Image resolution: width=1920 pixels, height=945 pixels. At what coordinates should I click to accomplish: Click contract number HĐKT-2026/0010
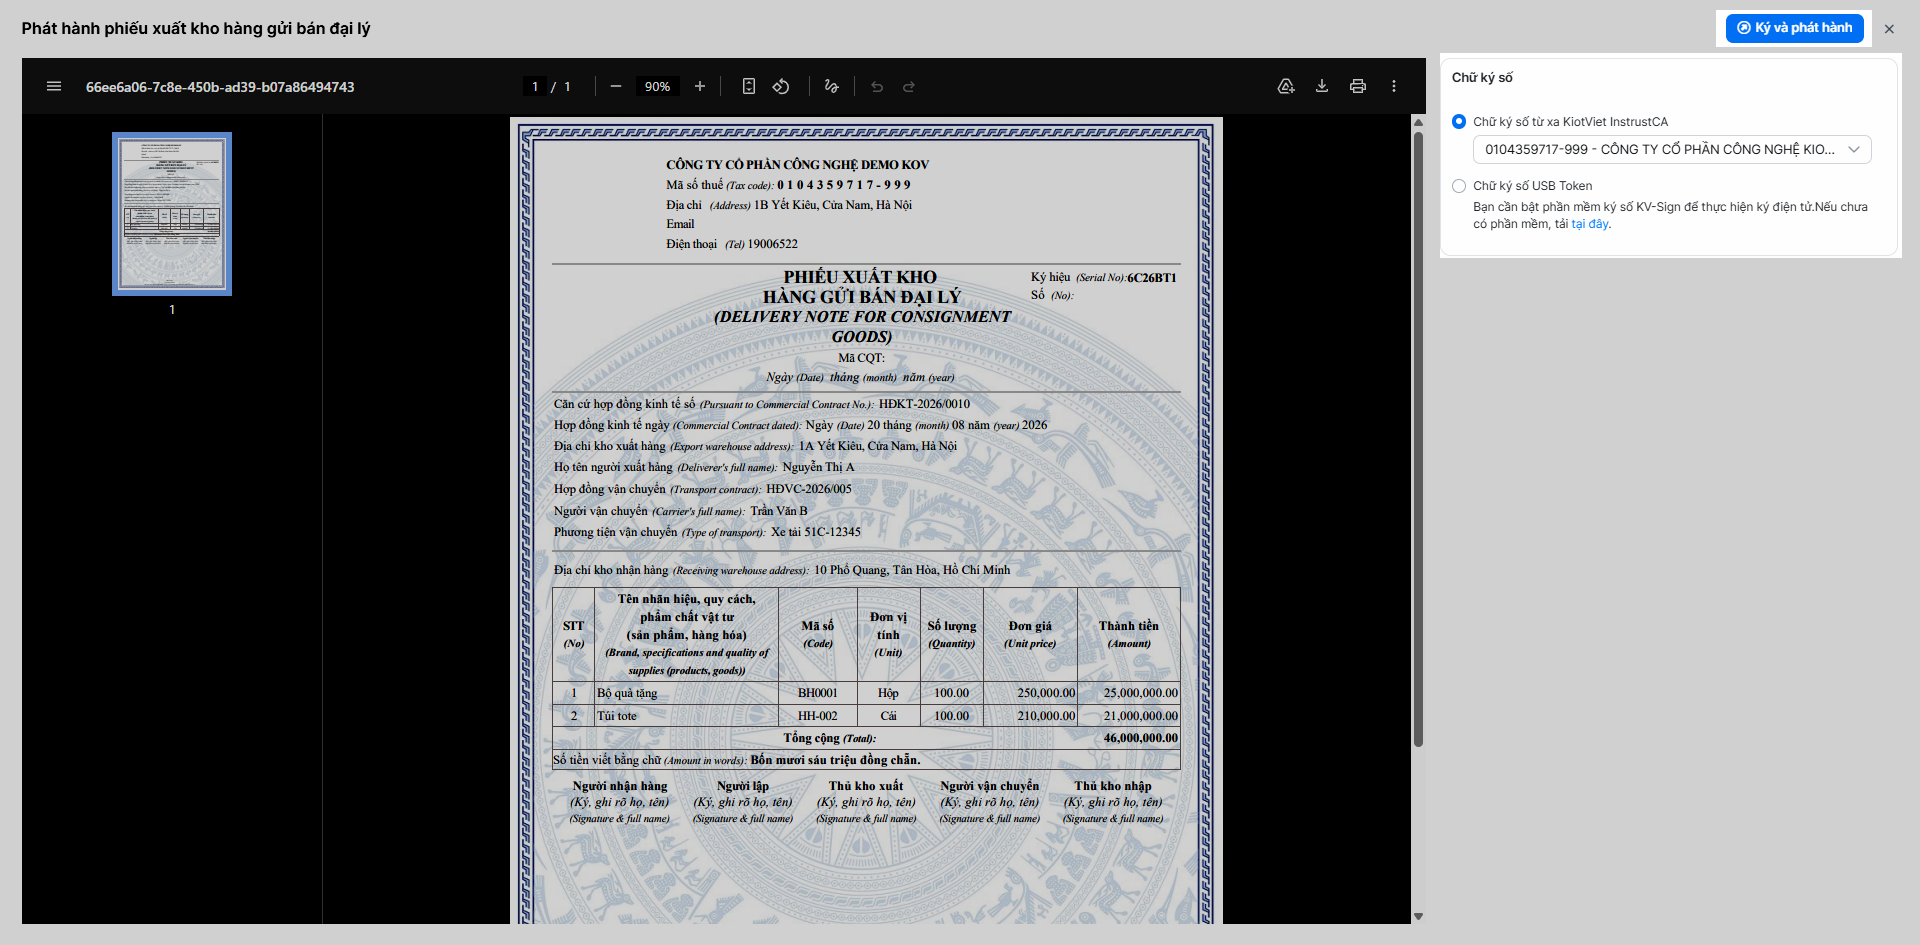(x=924, y=404)
